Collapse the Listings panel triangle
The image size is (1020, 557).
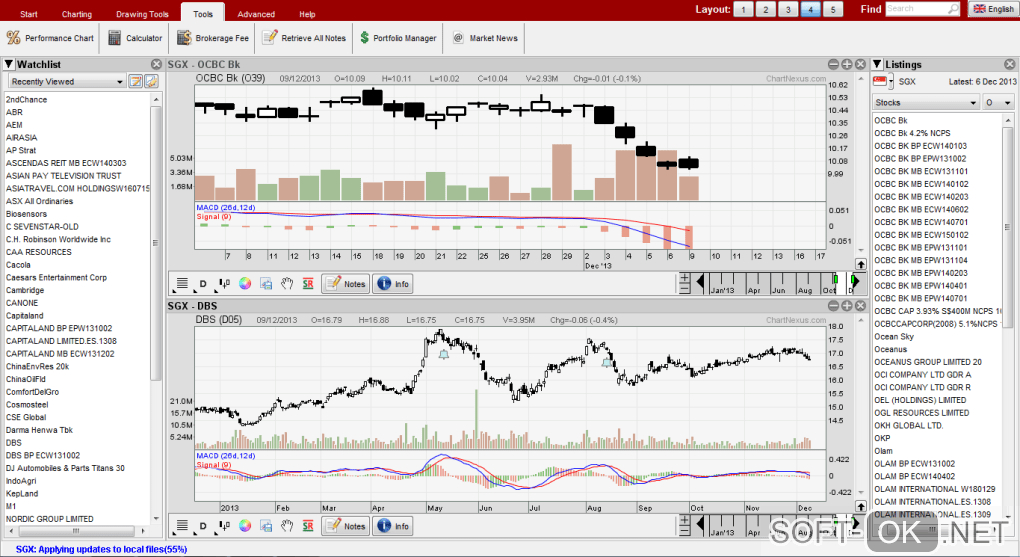point(877,64)
